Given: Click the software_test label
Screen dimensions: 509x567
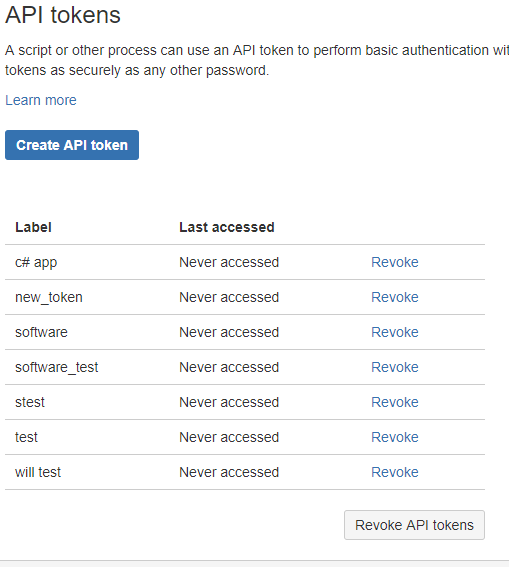Looking at the screenshot, I should pyautogui.click(x=57, y=367).
